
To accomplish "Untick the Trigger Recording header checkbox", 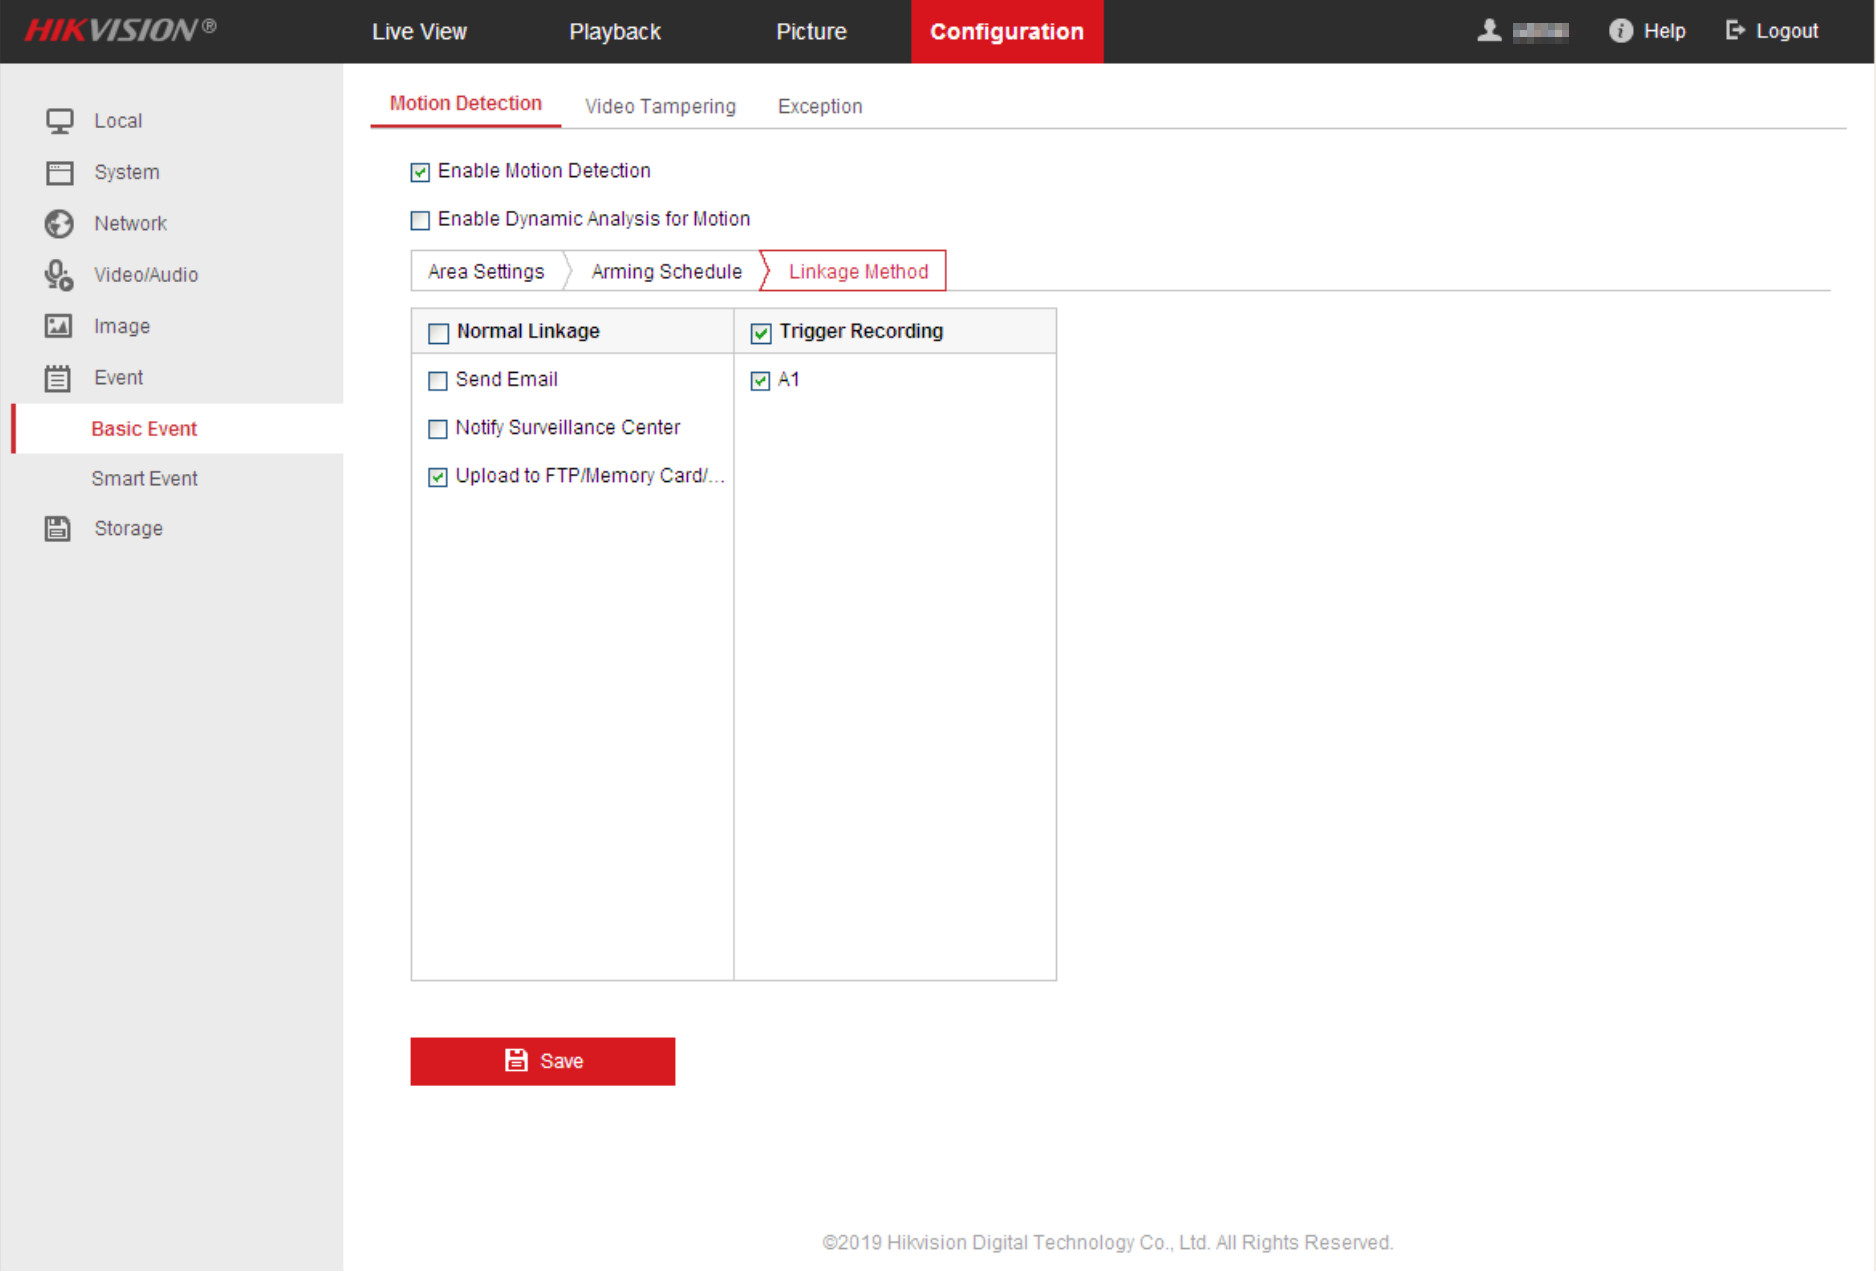I will (x=761, y=333).
